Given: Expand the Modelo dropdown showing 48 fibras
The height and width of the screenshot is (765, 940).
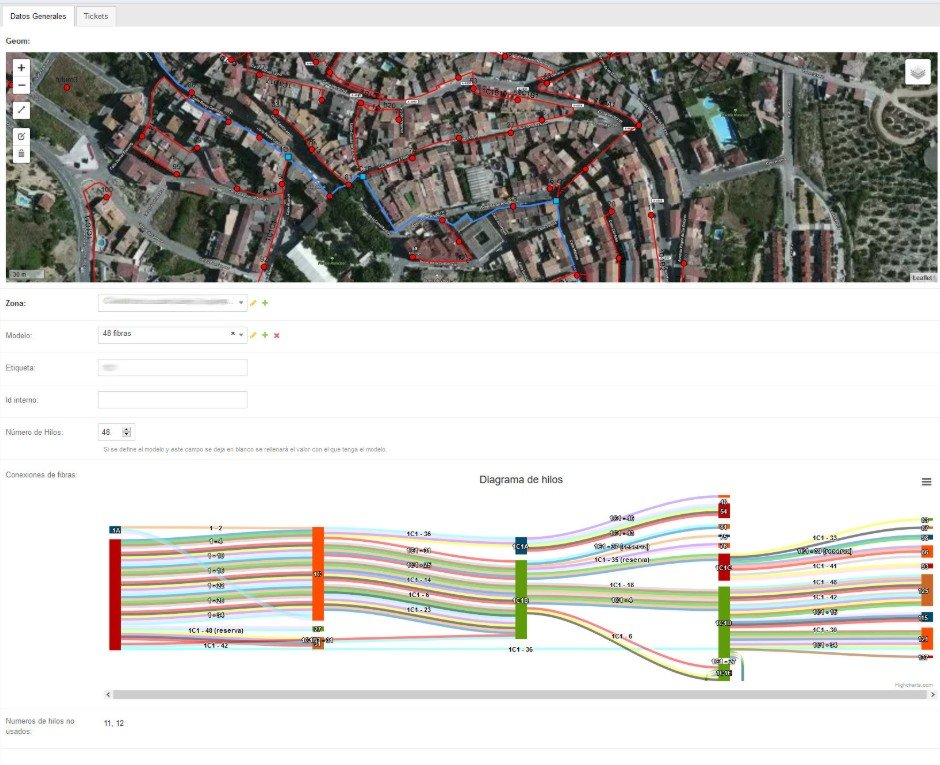Looking at the screenshot, I should pos(241,334).
